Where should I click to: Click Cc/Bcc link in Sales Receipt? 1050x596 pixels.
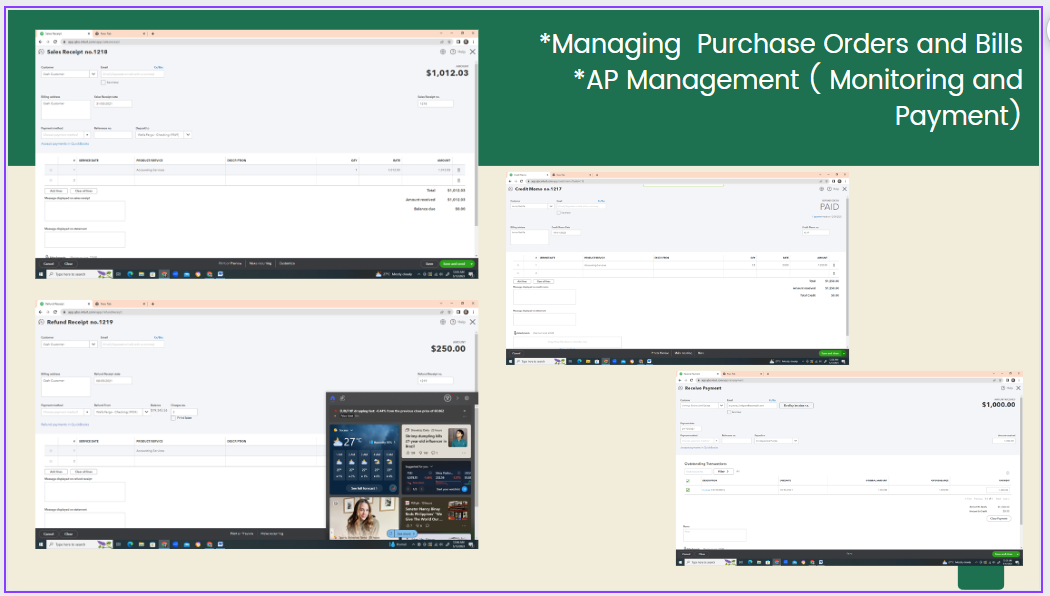pos(159,67)
